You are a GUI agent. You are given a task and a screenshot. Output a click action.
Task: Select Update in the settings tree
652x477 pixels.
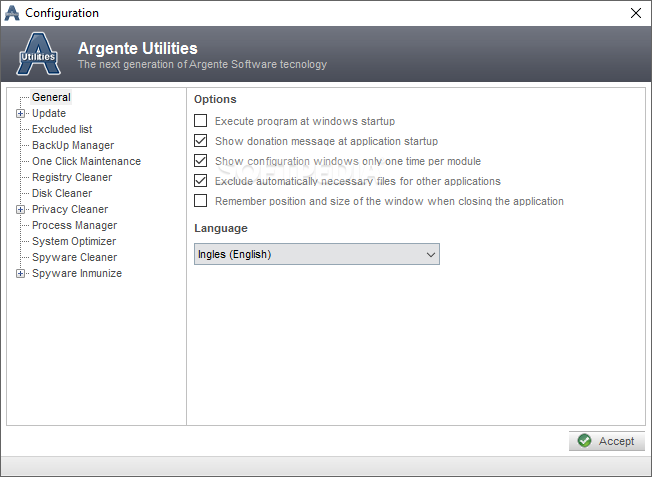pos(49,113)
